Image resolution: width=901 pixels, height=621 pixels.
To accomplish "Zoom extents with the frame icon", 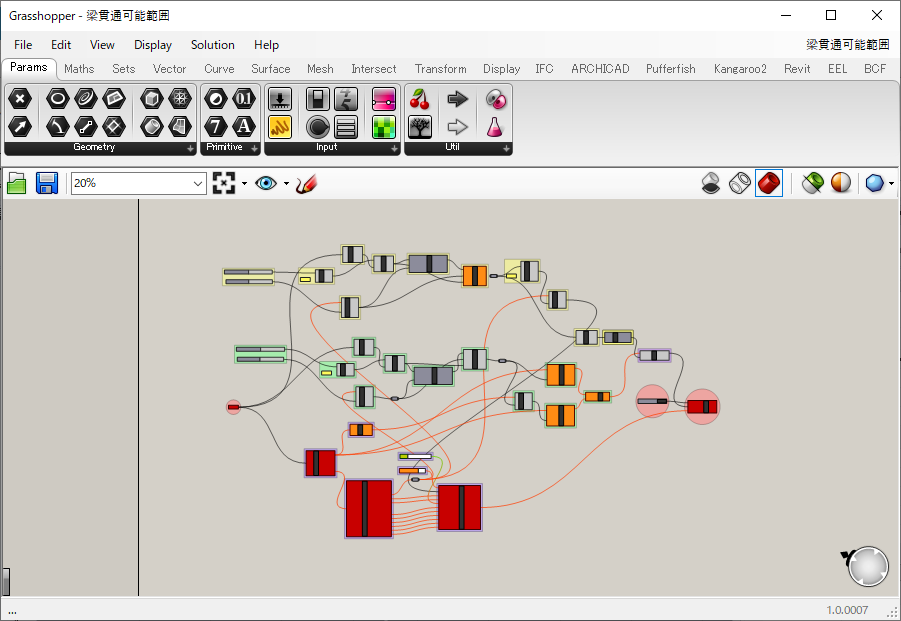I will coord(224,183).
